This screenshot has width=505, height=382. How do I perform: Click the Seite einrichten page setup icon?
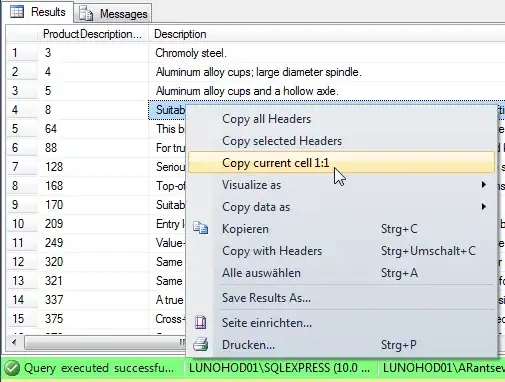[x=200, y=322]
